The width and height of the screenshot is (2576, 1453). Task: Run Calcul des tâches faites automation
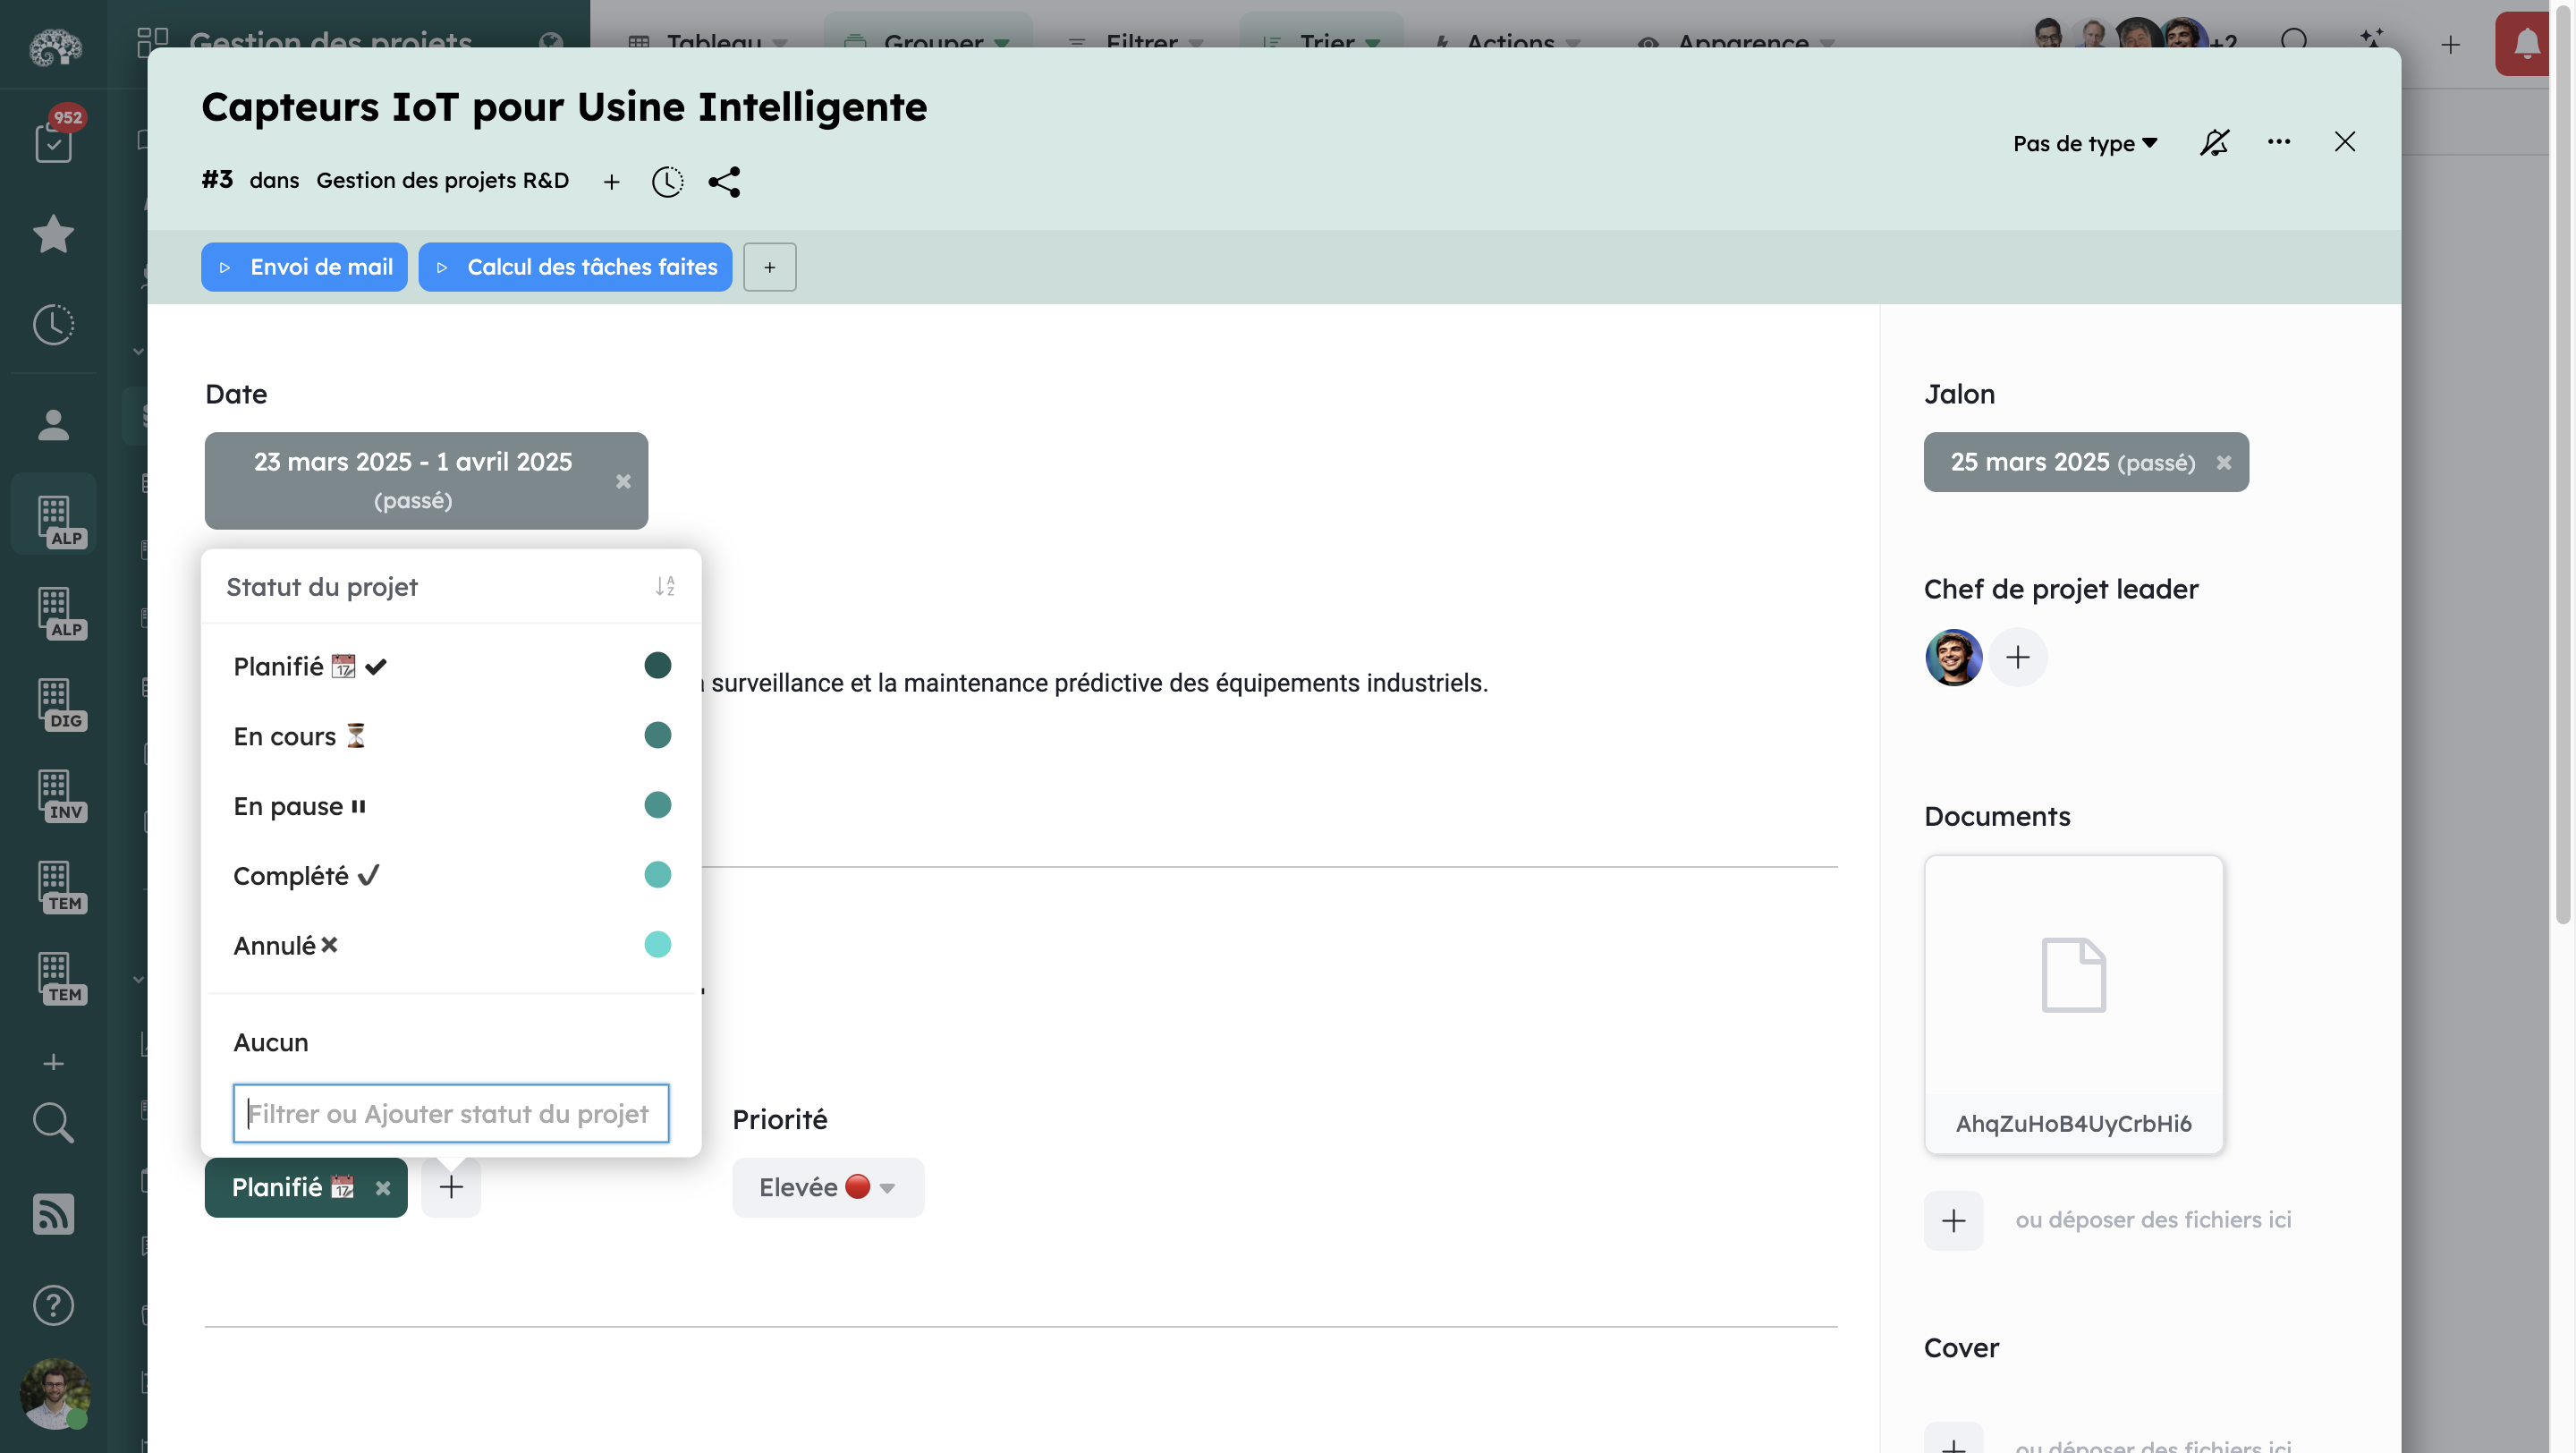tap(575, 267)
